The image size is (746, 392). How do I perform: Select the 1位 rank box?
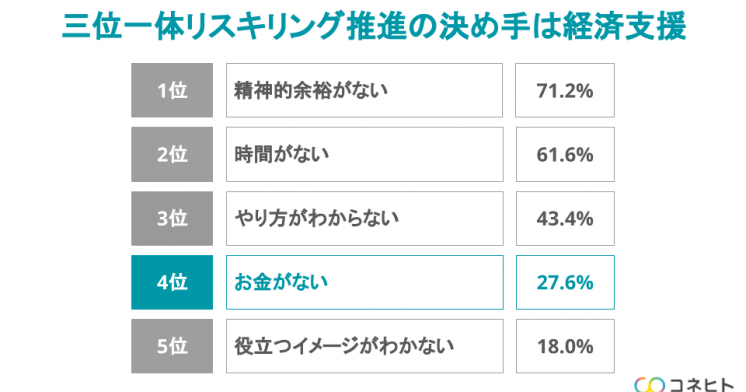tap(172, 90)
